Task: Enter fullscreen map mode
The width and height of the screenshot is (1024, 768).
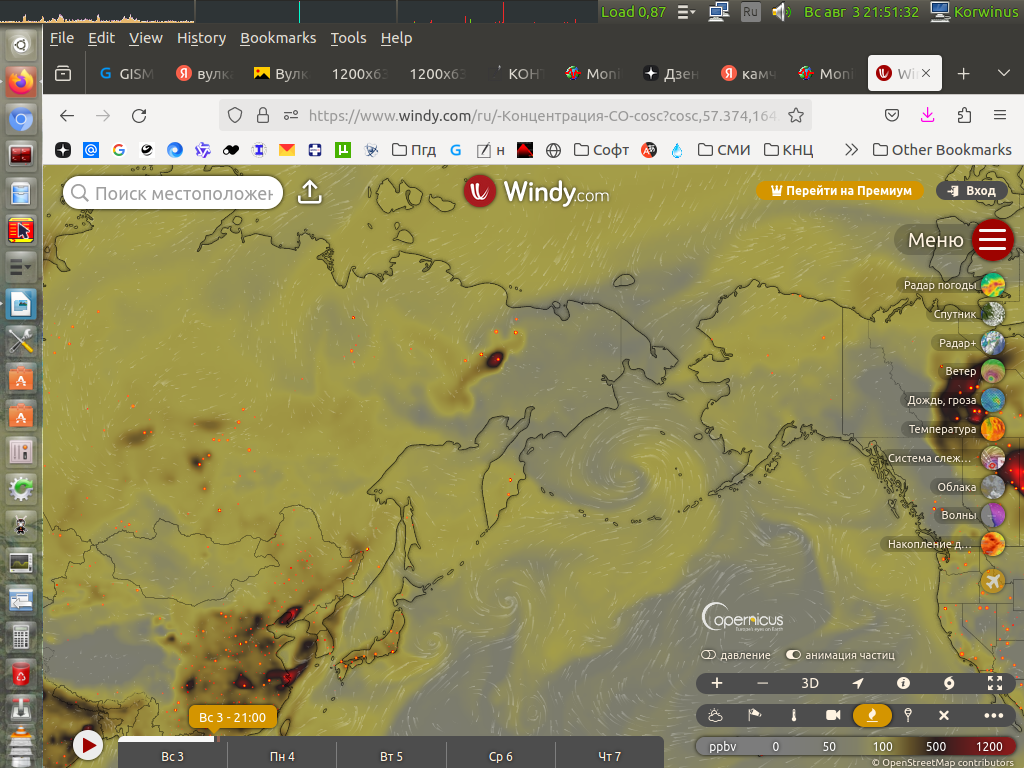Action: click(995, 683)
